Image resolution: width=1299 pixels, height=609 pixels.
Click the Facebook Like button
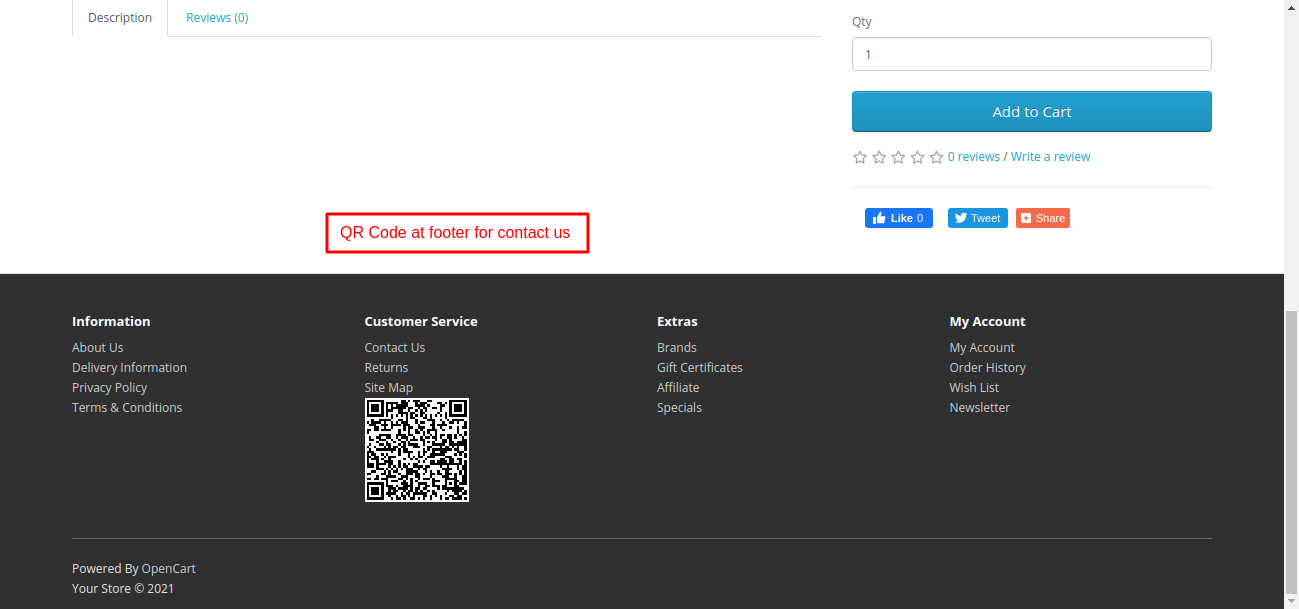pyautogui.click(x=898, y=218)
